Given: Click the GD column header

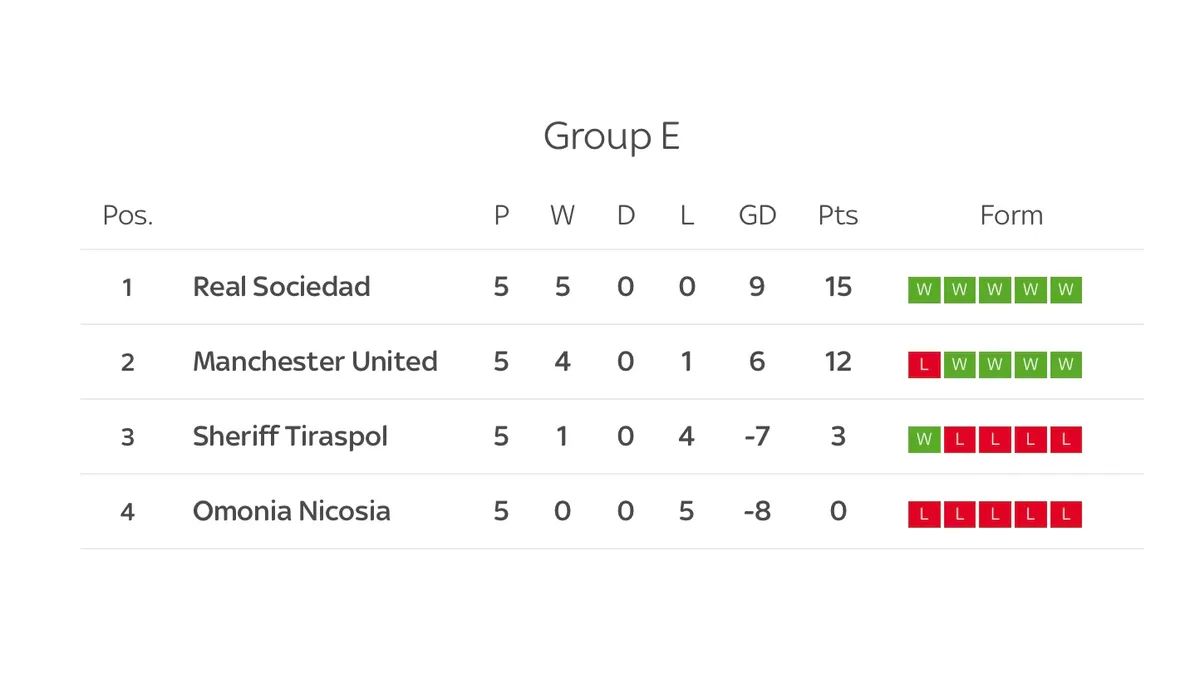Looking at the screenshot, I should (x=757, y=215).
